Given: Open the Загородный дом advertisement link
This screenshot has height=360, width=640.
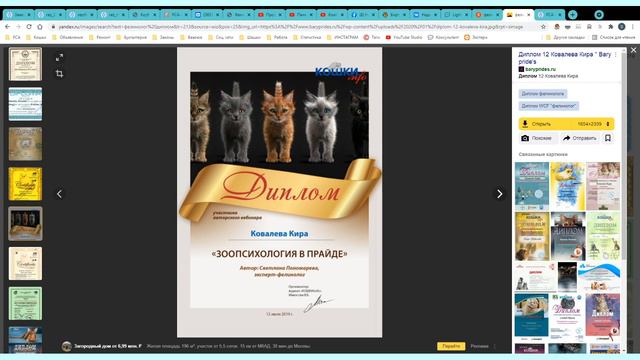Looking at the screenshot, I should click(x=108, y=346).
